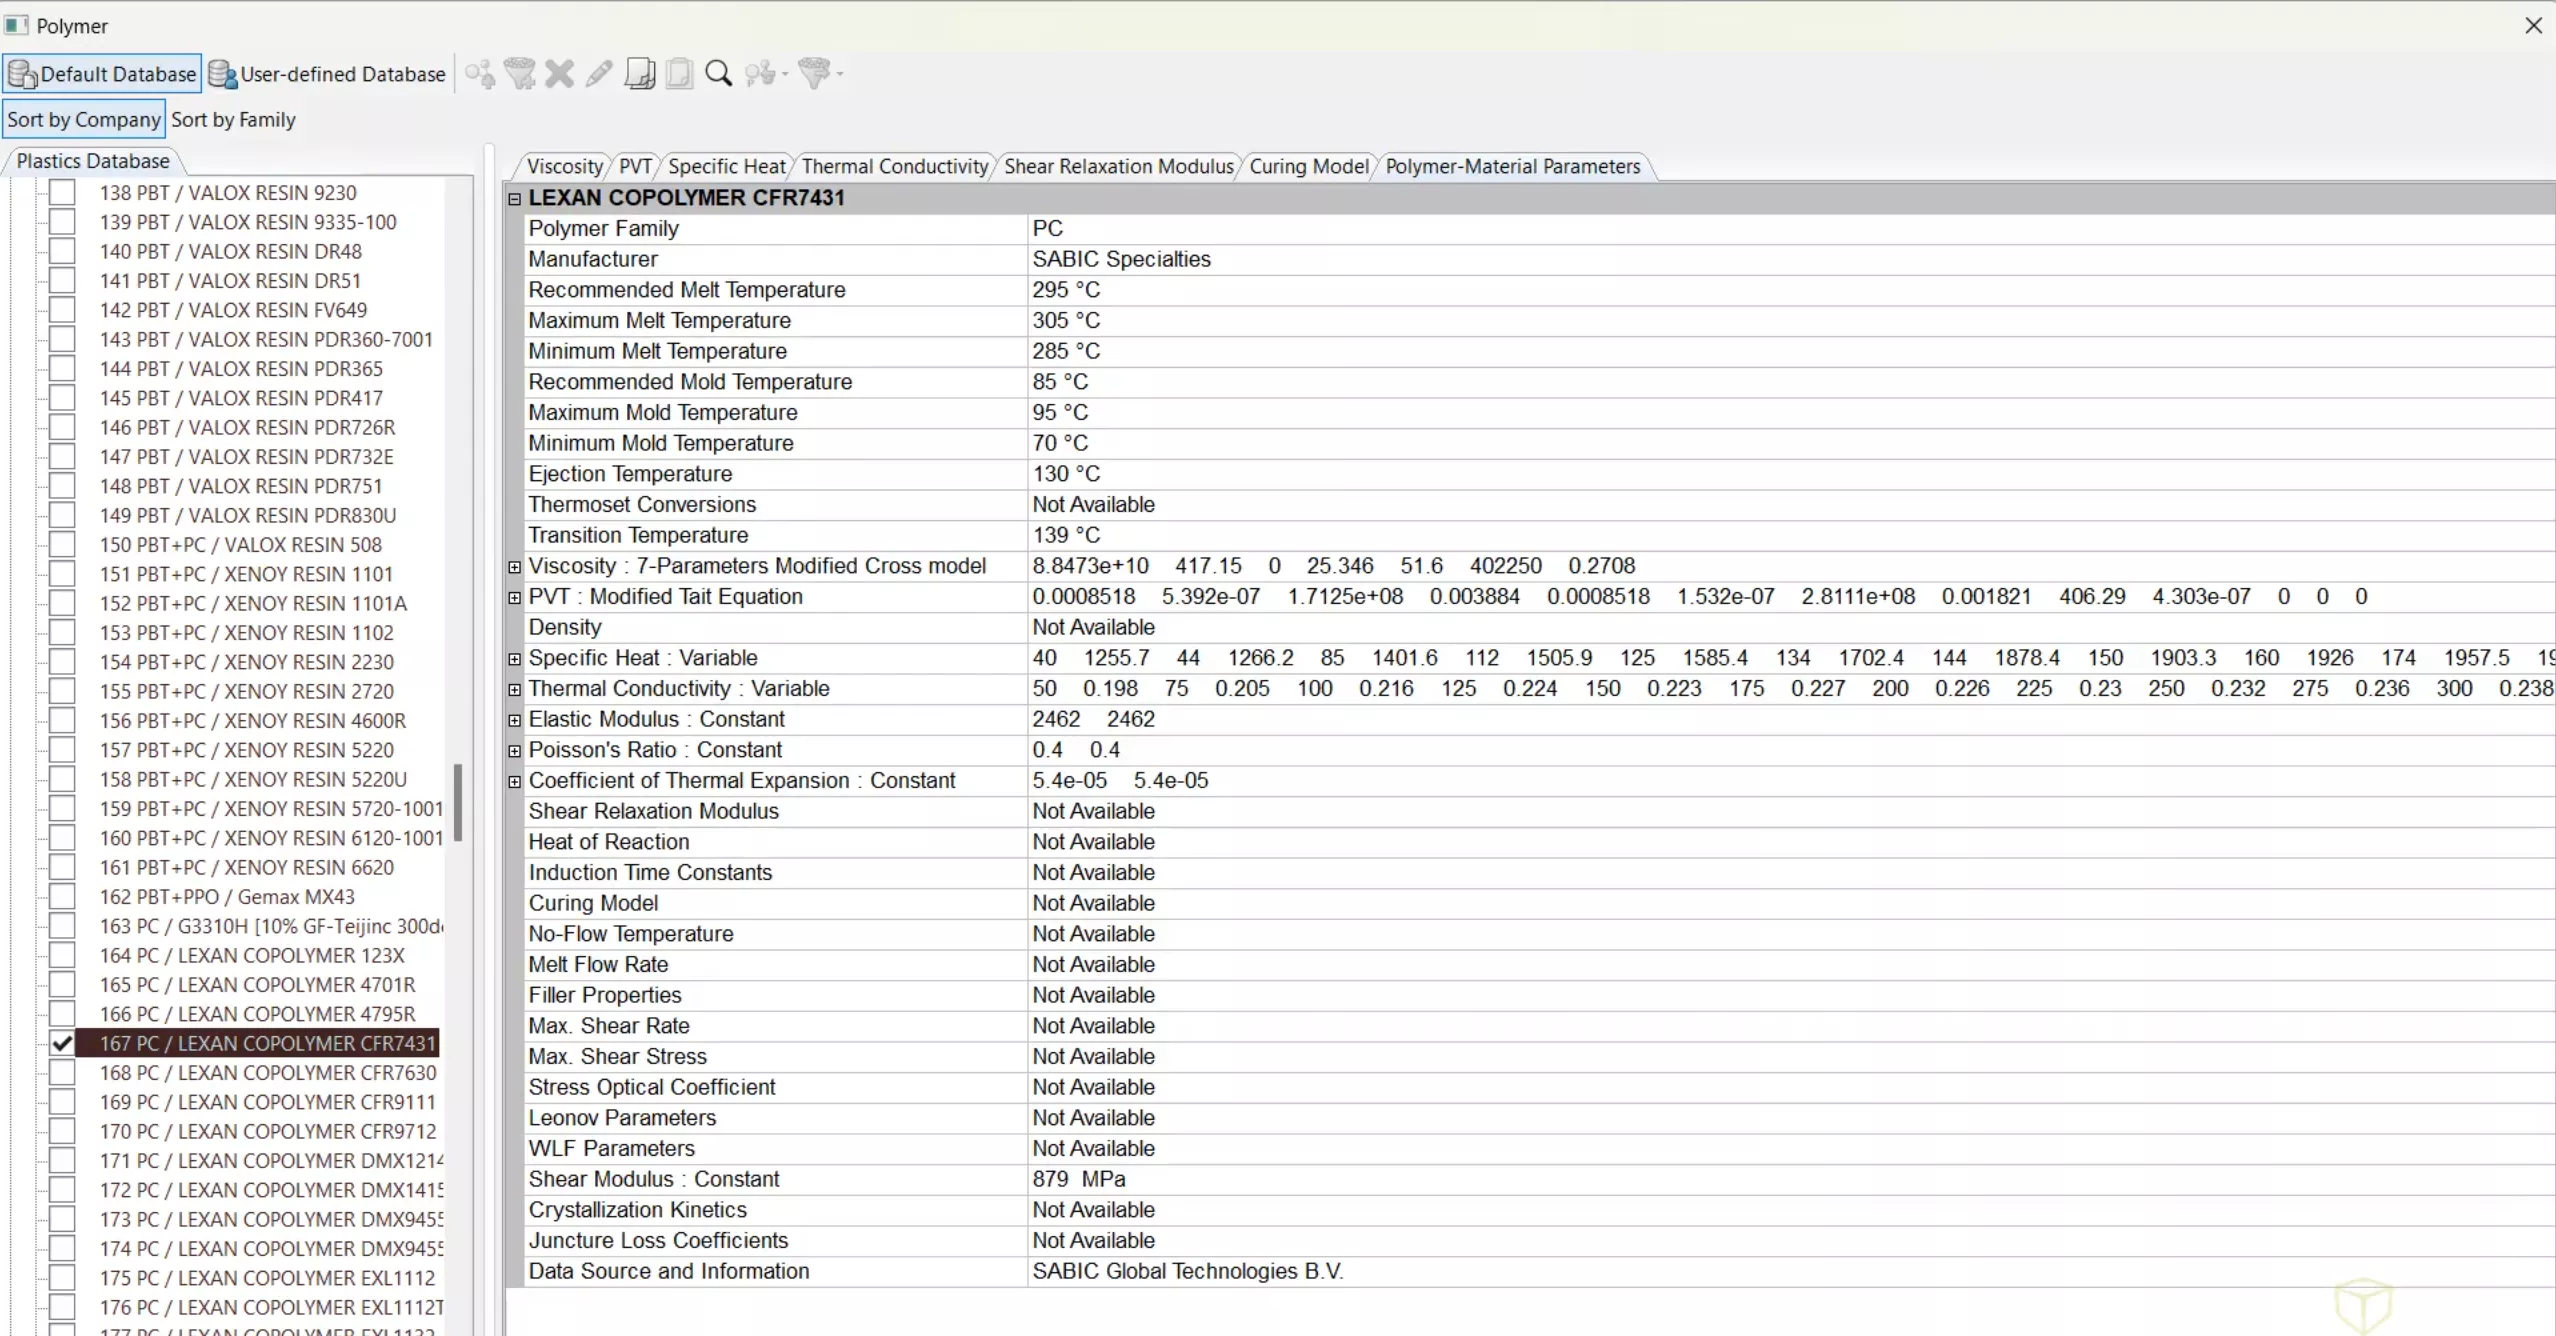The height and width of the screenshot is (1336, 2556).
Task: Expand Coefficient of Thermal Expansion row
Action: [x=515, y=781]
